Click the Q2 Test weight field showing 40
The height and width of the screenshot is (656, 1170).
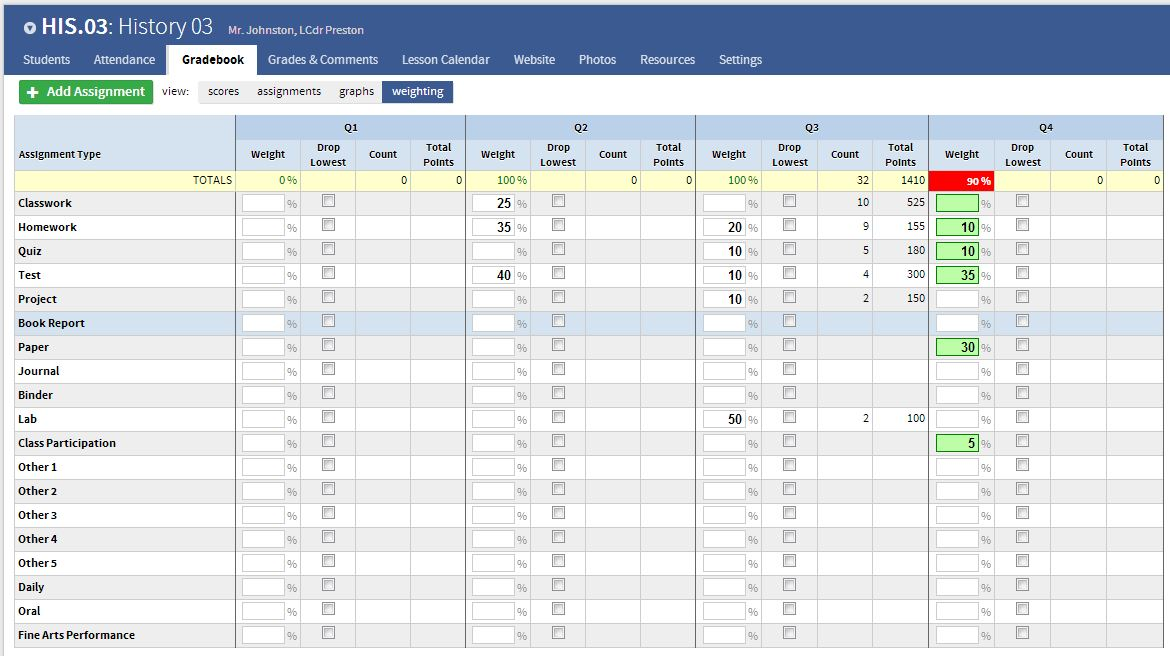(495, 275)
